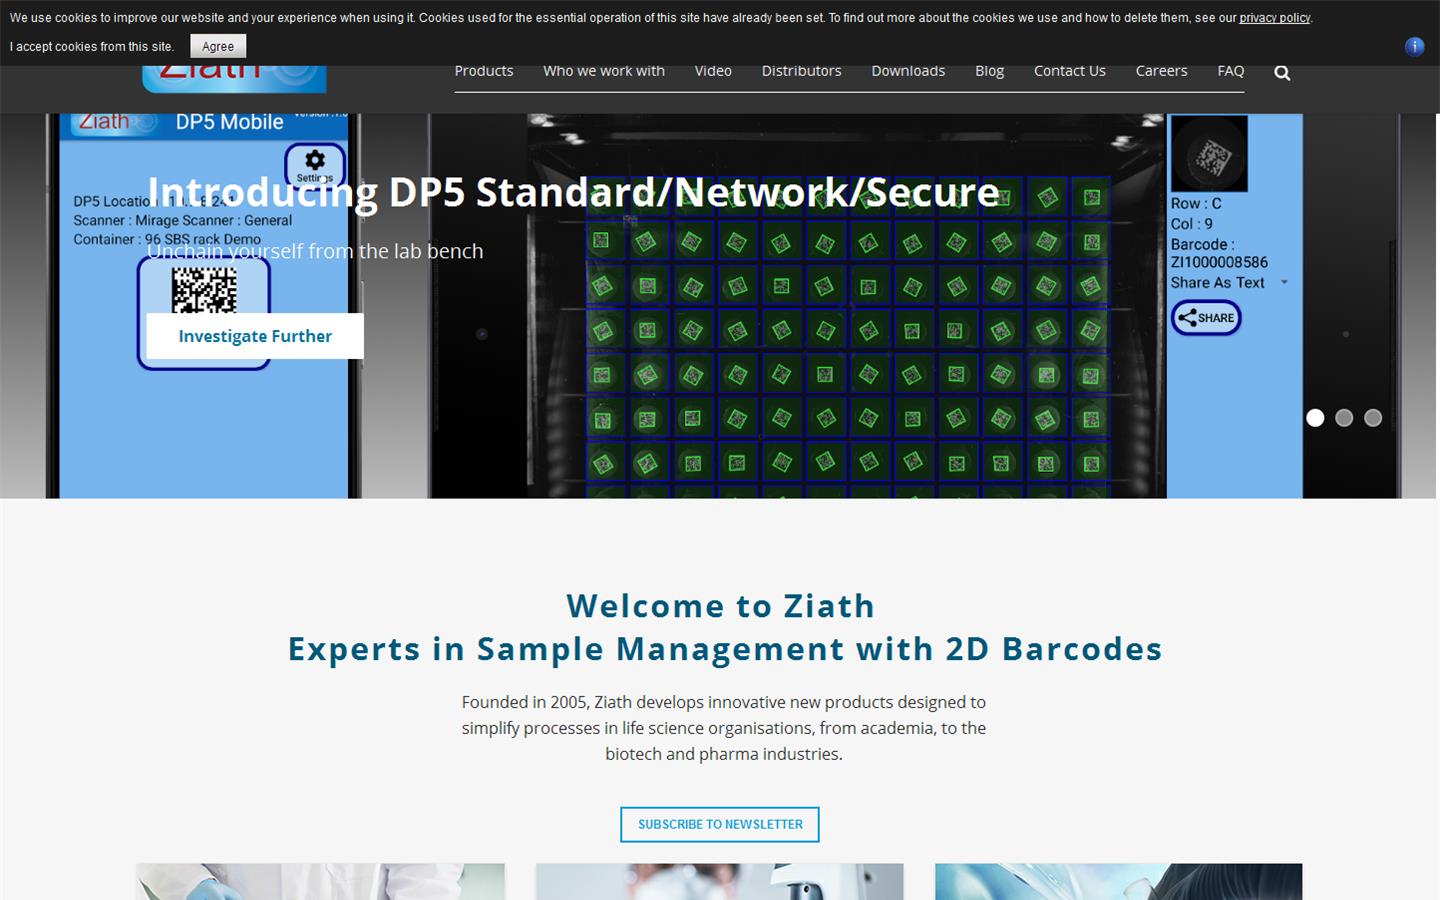Click the QR code on the phone mockup
This screenshot has width=1440, height=900.
tap(206, 290)
